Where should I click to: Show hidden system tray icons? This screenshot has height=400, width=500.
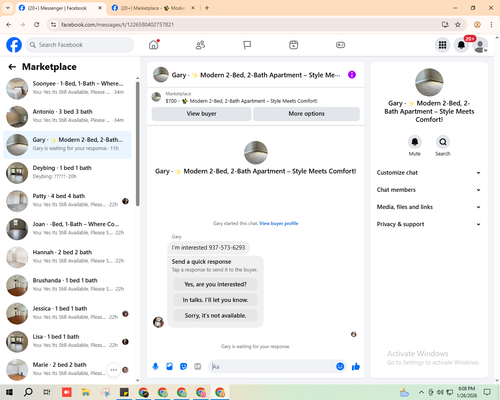click(421, 392)
